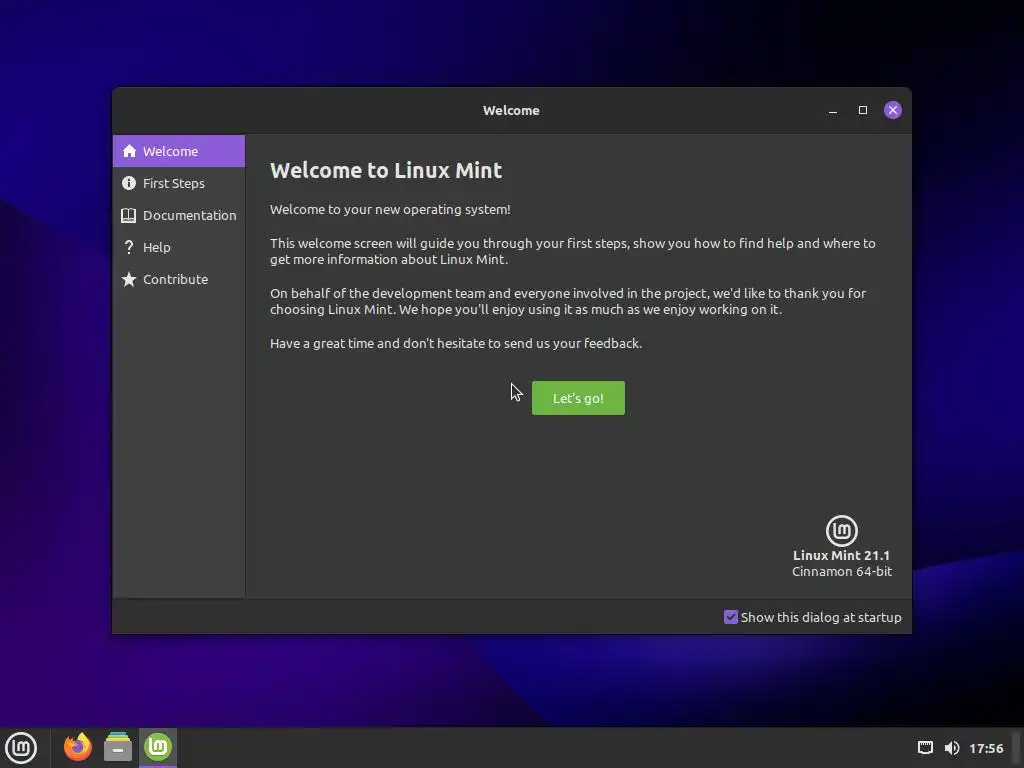
Task: Click the Linux Mint 21.1 version text
Action: coord(841,555)
